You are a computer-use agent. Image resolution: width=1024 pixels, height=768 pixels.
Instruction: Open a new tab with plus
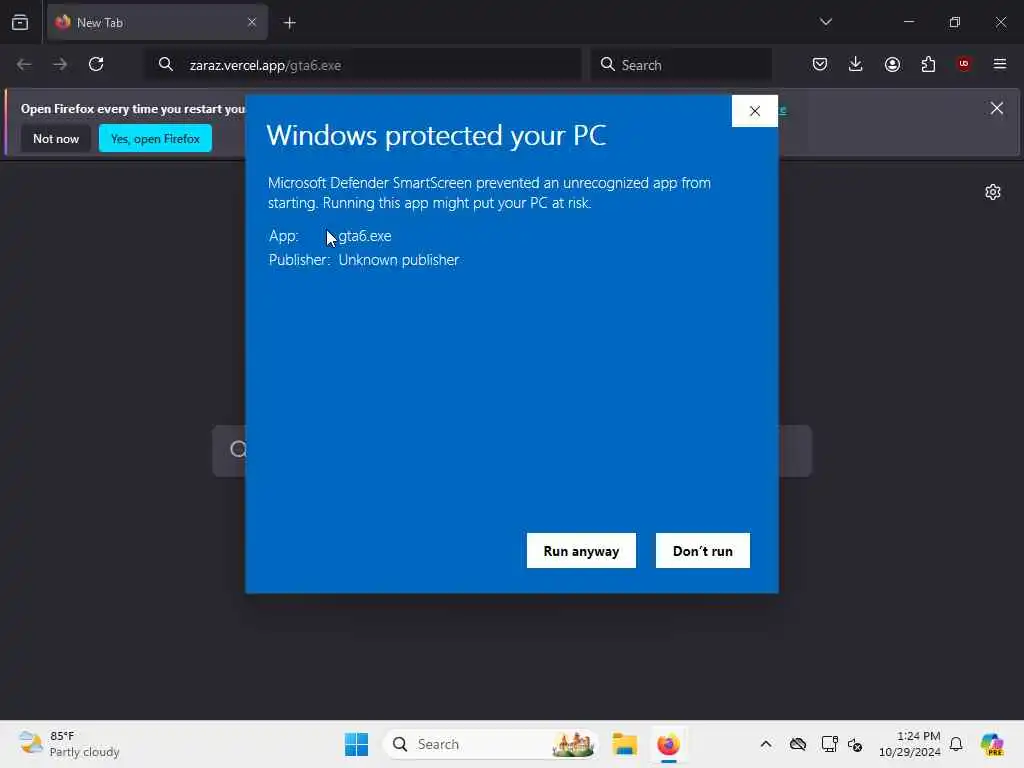coord(289,23)
